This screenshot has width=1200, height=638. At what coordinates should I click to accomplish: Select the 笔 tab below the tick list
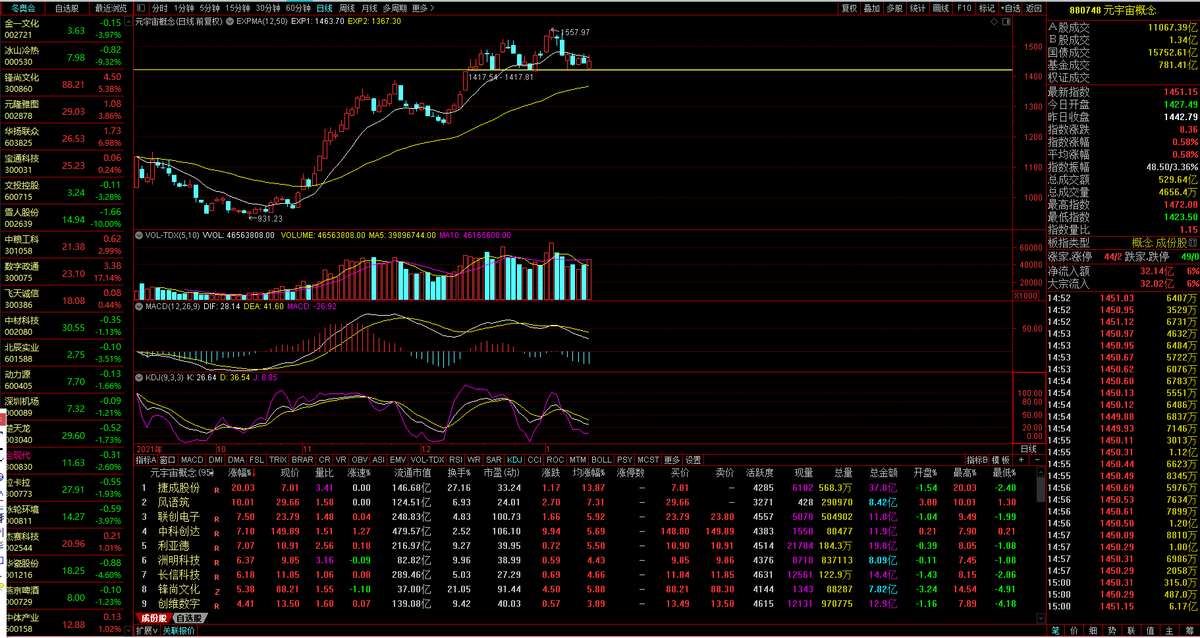(1054, 631)
